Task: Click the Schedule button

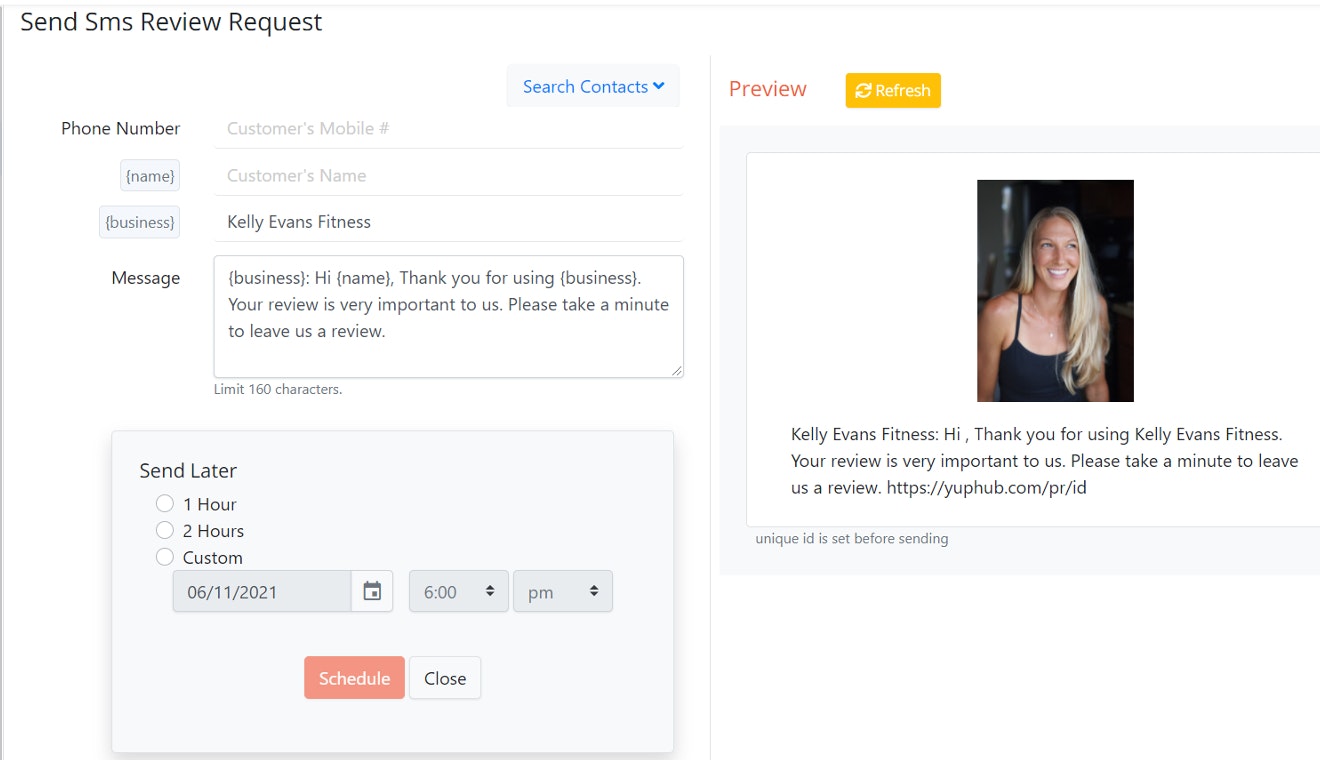Action: tap(354, 677)
